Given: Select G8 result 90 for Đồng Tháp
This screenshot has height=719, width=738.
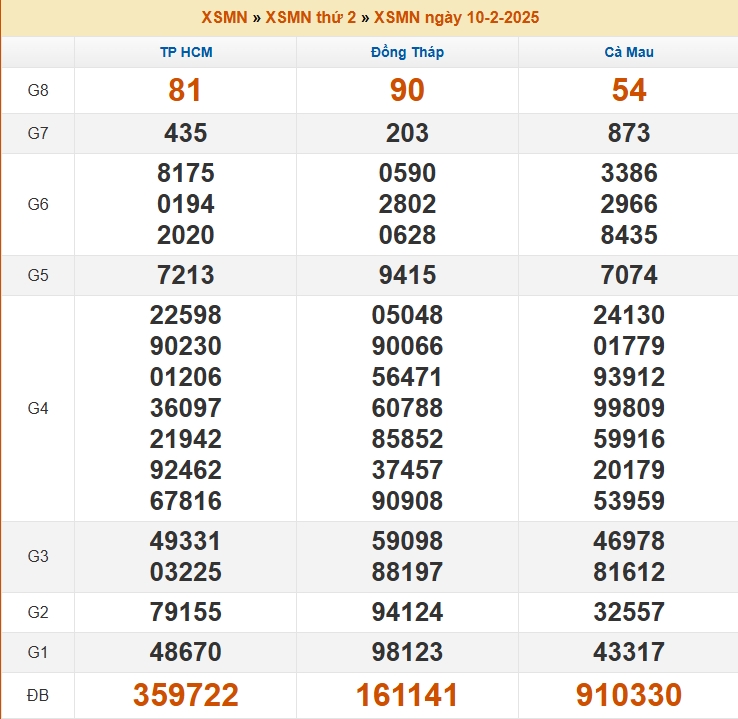Looking at the screenshot, I should tap(407, 90).
